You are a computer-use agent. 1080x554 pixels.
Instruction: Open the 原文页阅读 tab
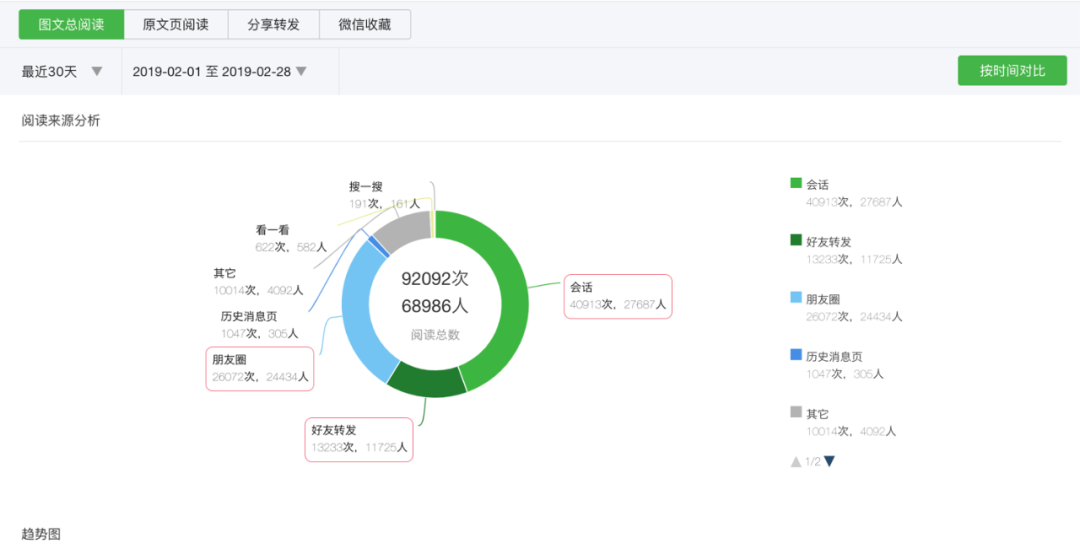(176, 25)
